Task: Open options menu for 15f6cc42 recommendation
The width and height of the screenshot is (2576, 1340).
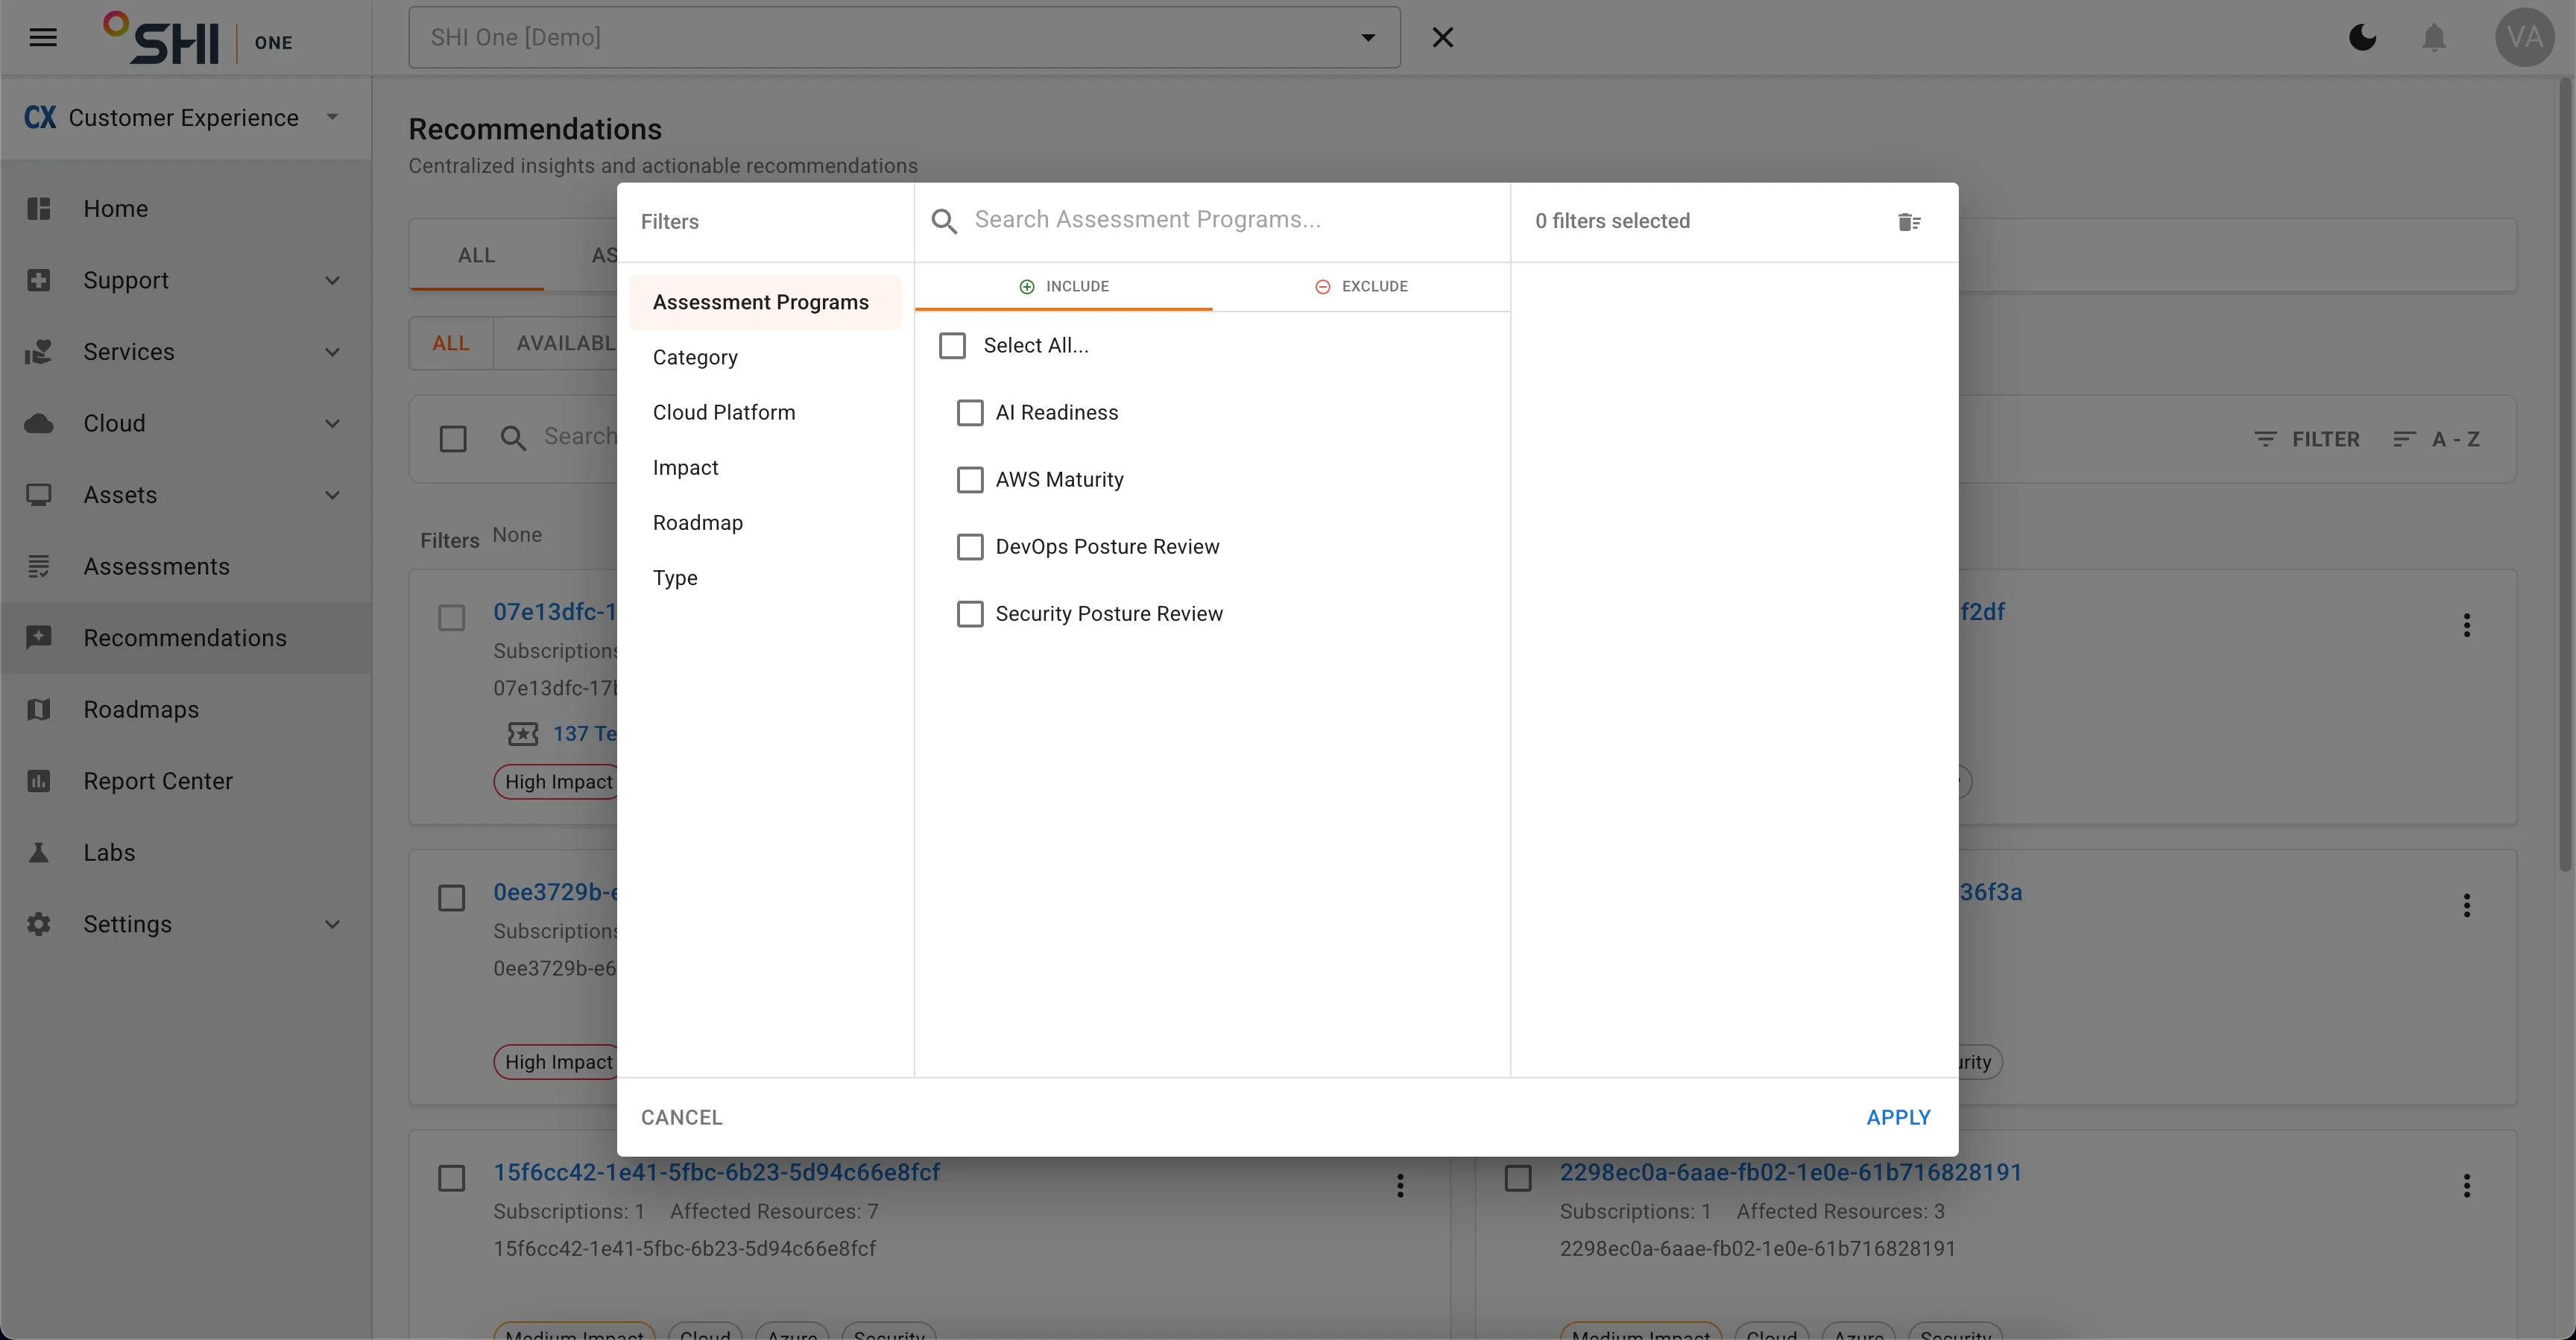Action: pos(1400,1185)
